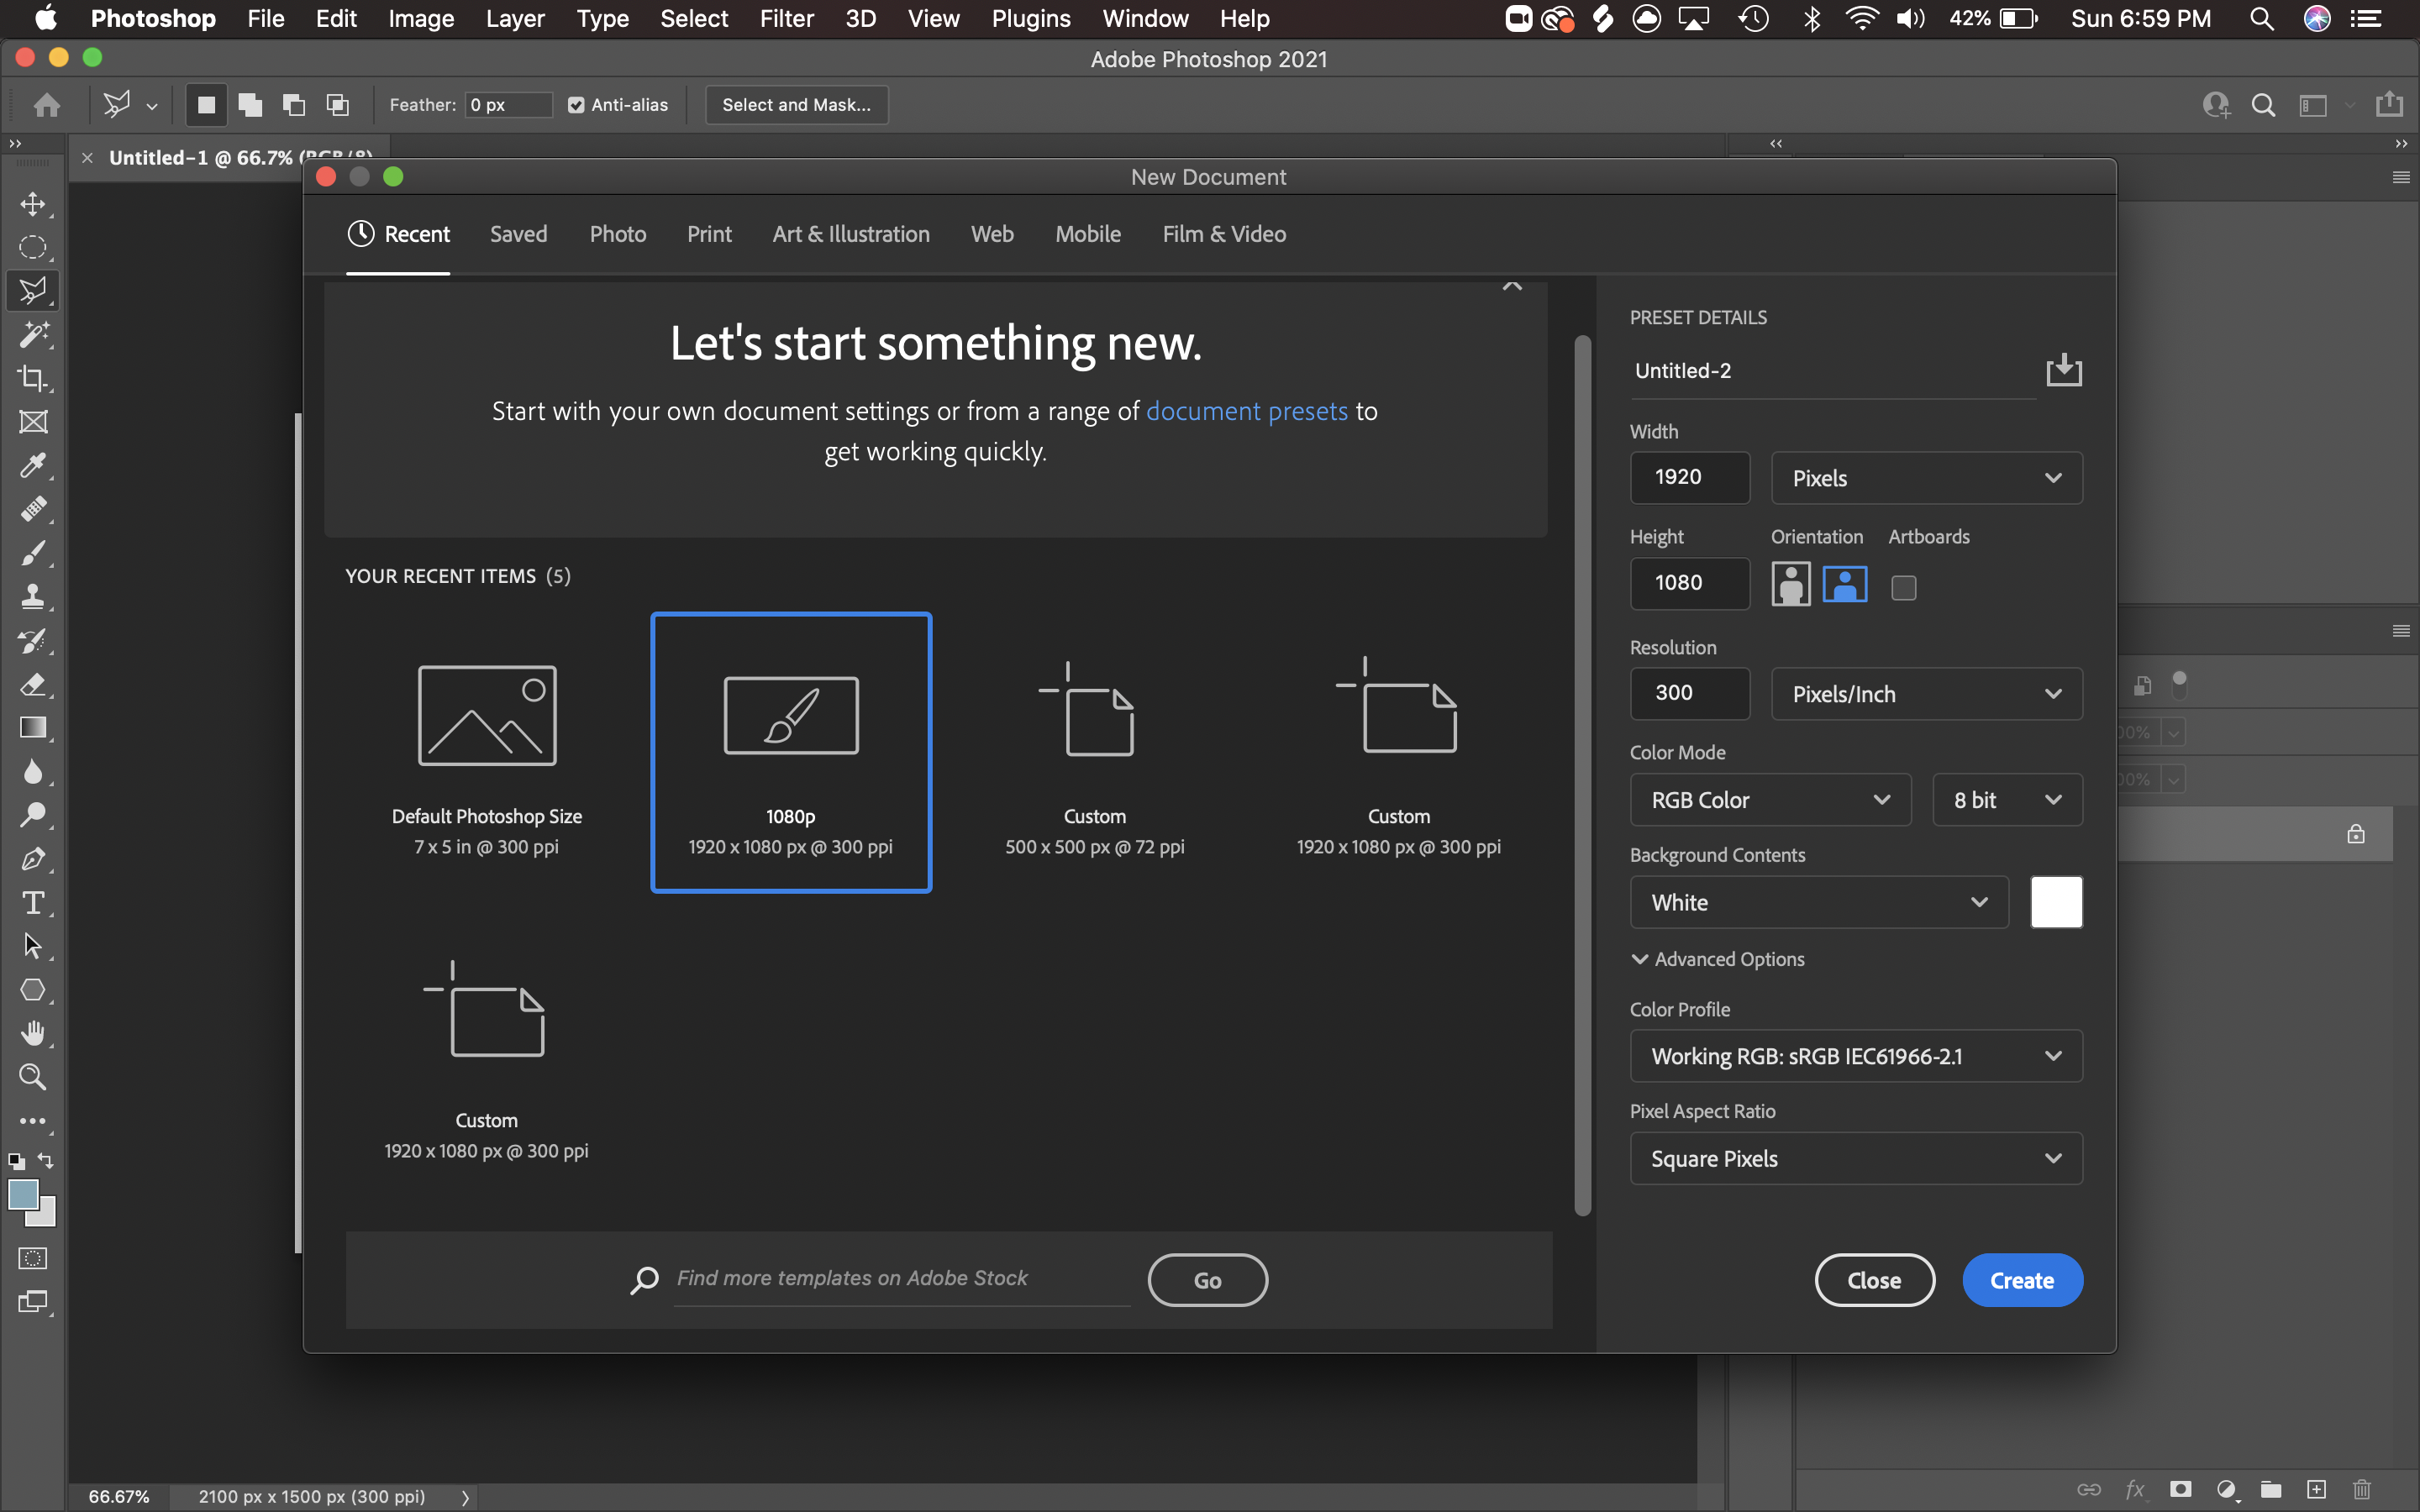Screen dimensions: 2420x1512
Task: Select the Magic Wand tool
Action: (33, 335)
